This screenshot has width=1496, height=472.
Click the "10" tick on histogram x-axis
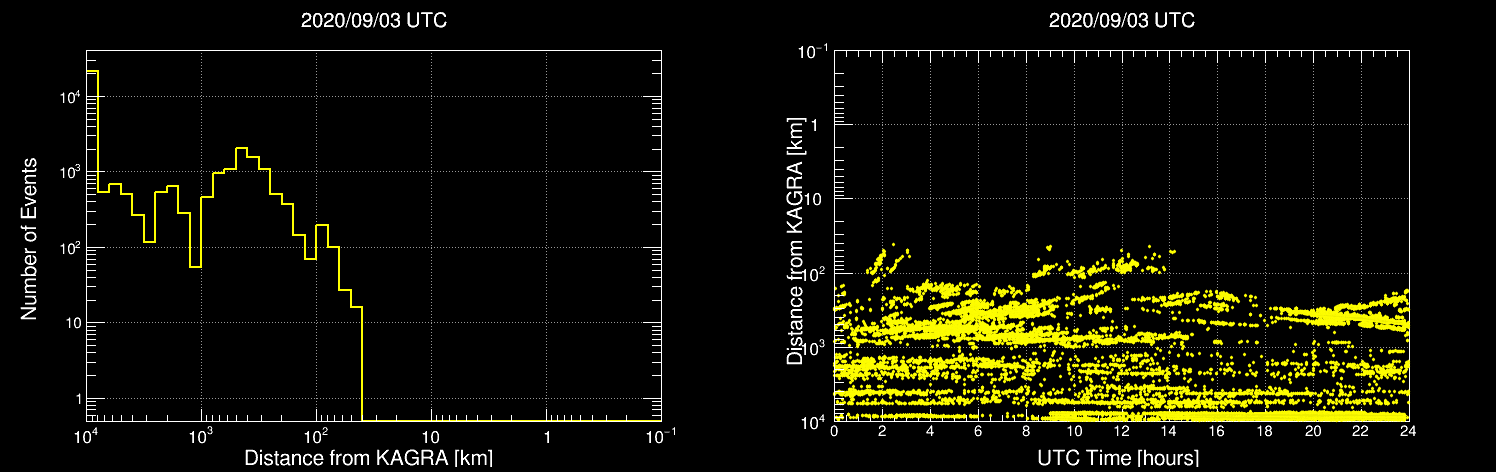pos(431,439)
